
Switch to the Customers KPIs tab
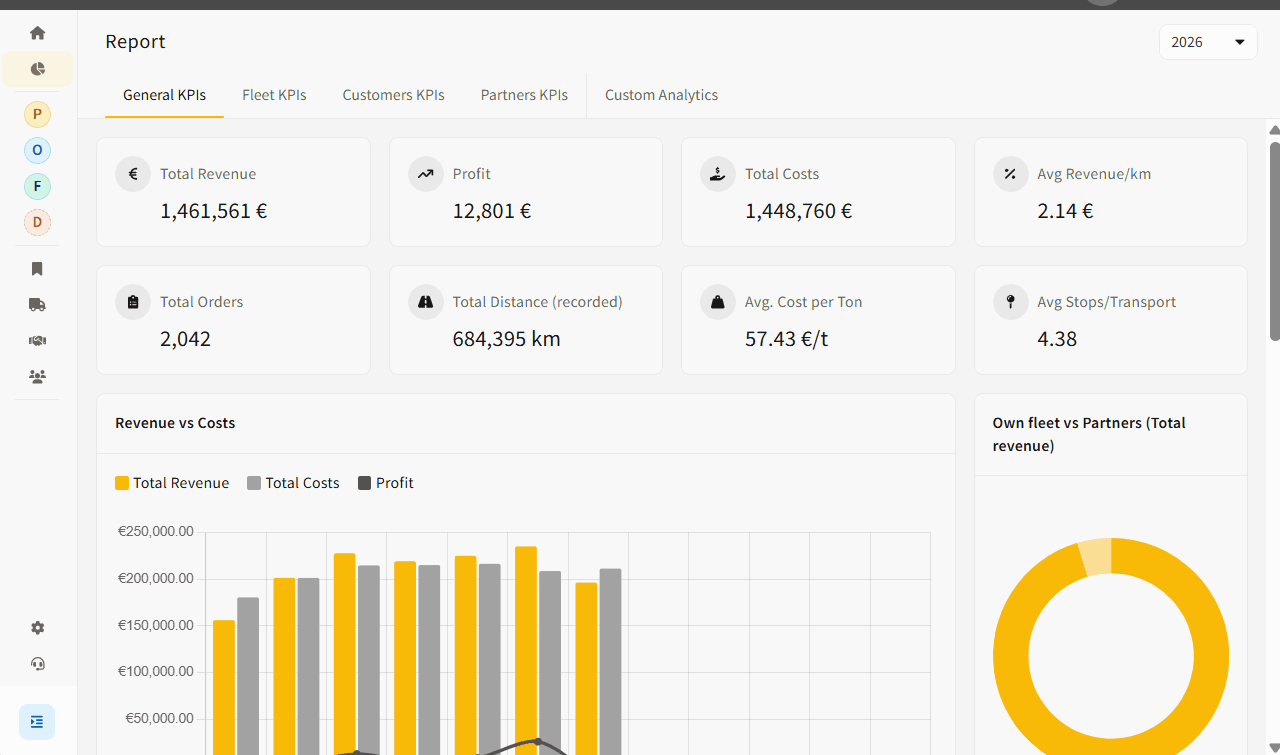[393, 95]
